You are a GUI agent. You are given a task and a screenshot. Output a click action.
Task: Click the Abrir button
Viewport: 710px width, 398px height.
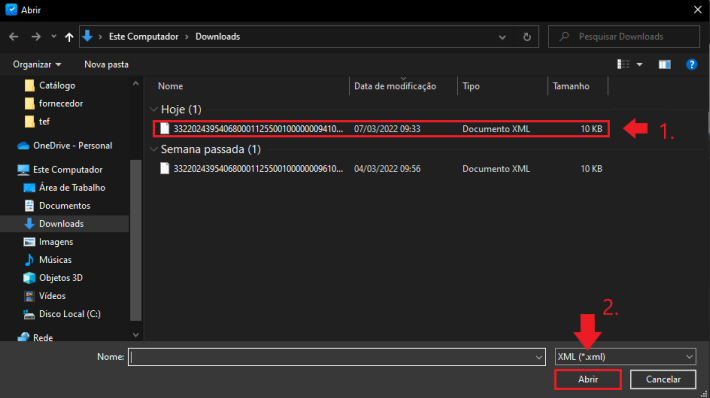point(588,379)
